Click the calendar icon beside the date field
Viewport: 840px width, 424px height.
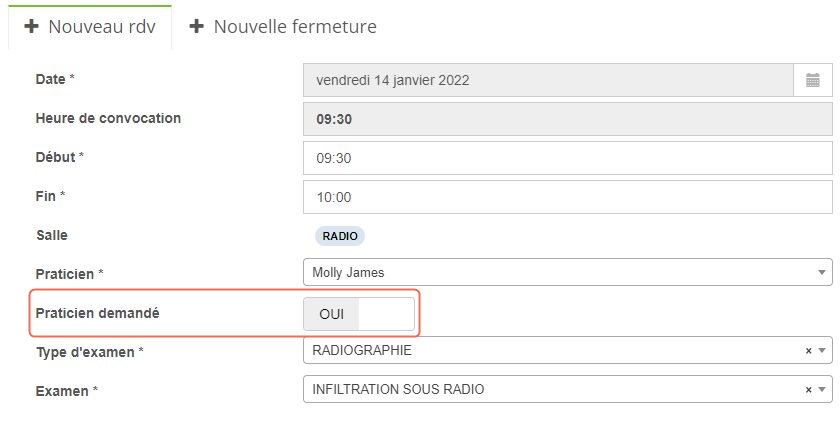pos(813,80)
